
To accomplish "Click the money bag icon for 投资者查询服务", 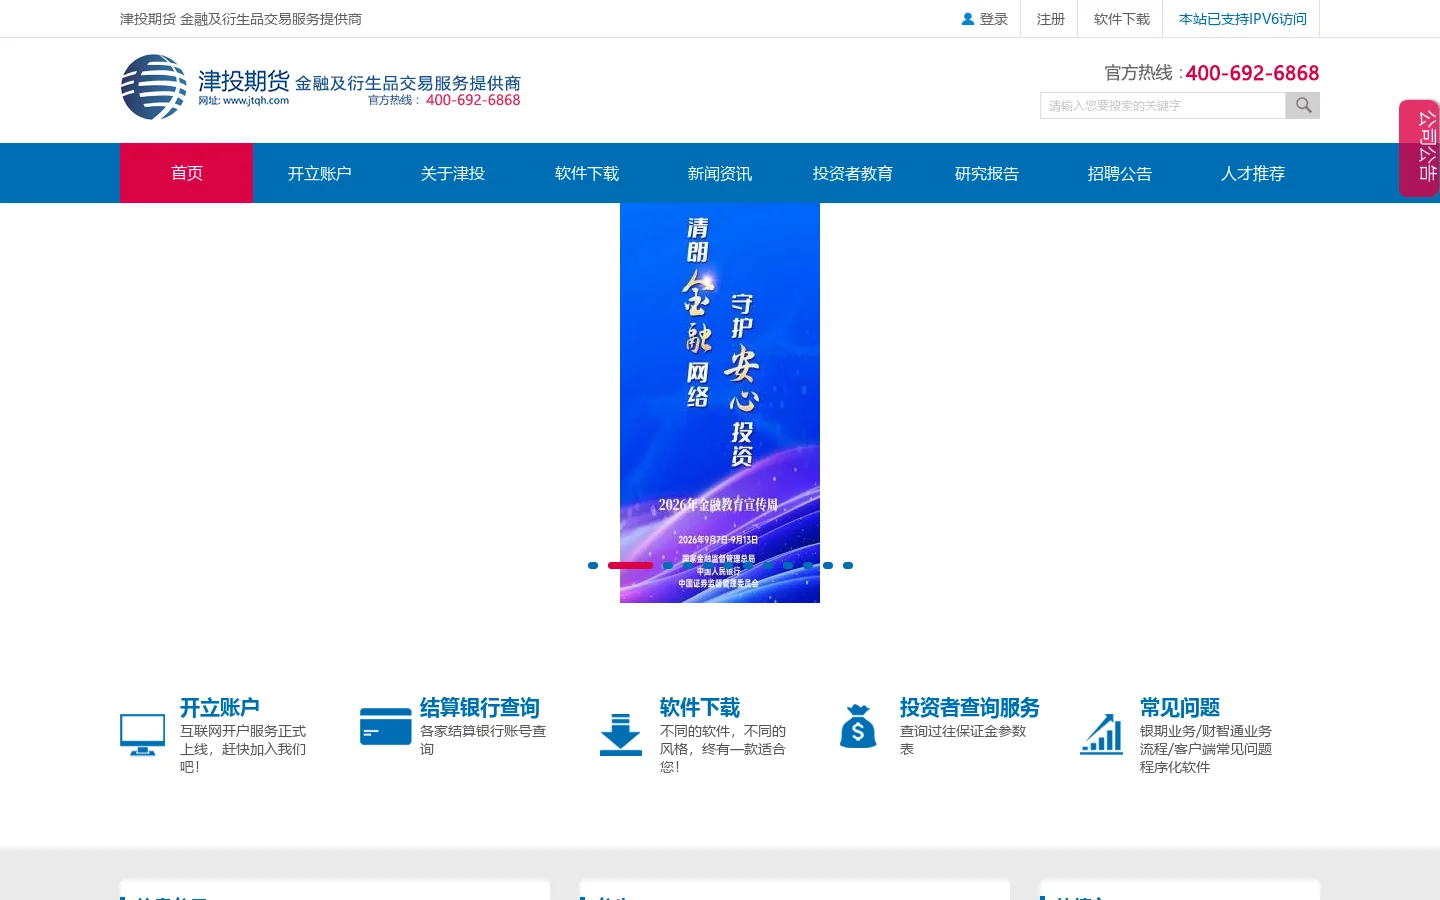I will (858, 727).
